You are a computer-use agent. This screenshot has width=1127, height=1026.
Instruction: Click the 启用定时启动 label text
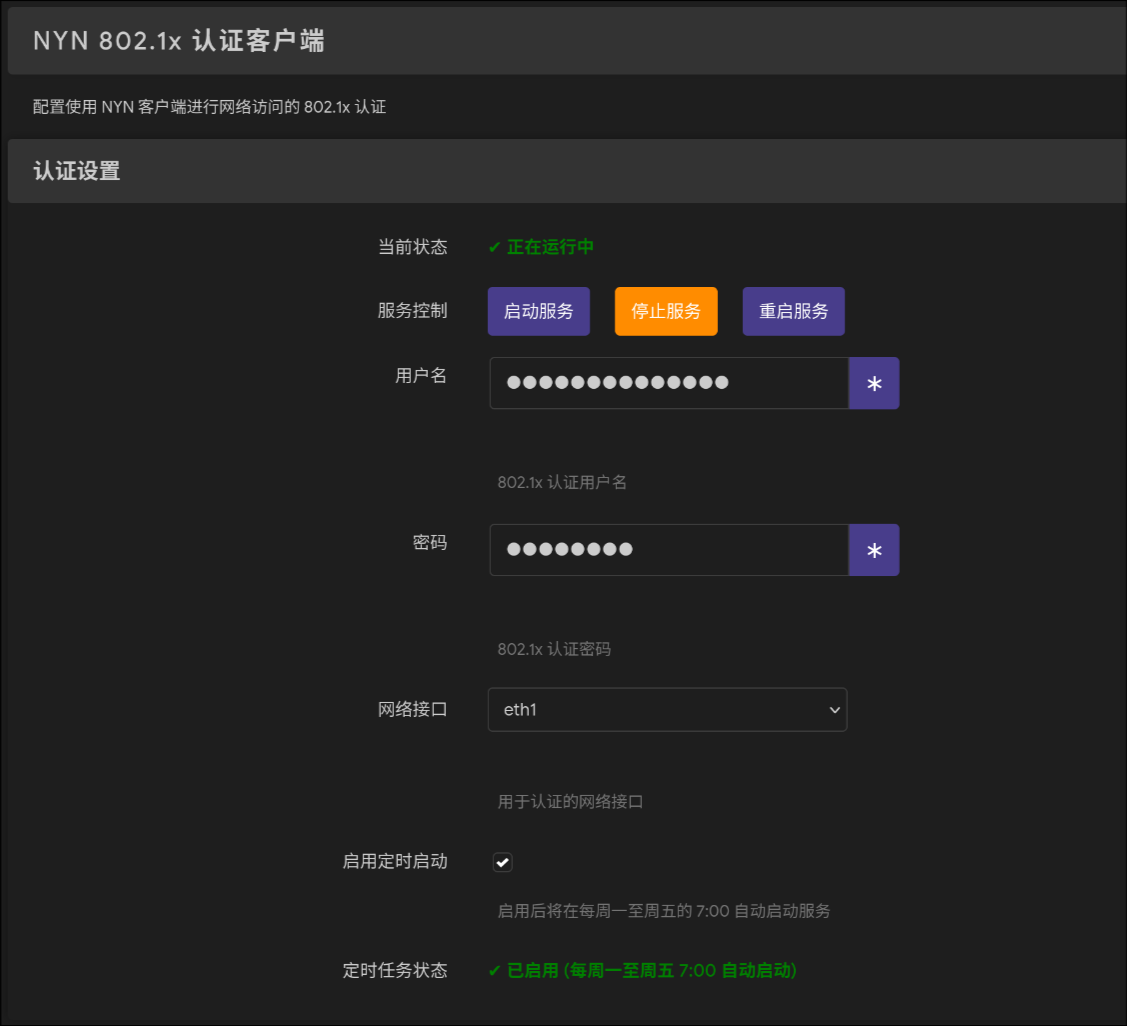(394, 861)
